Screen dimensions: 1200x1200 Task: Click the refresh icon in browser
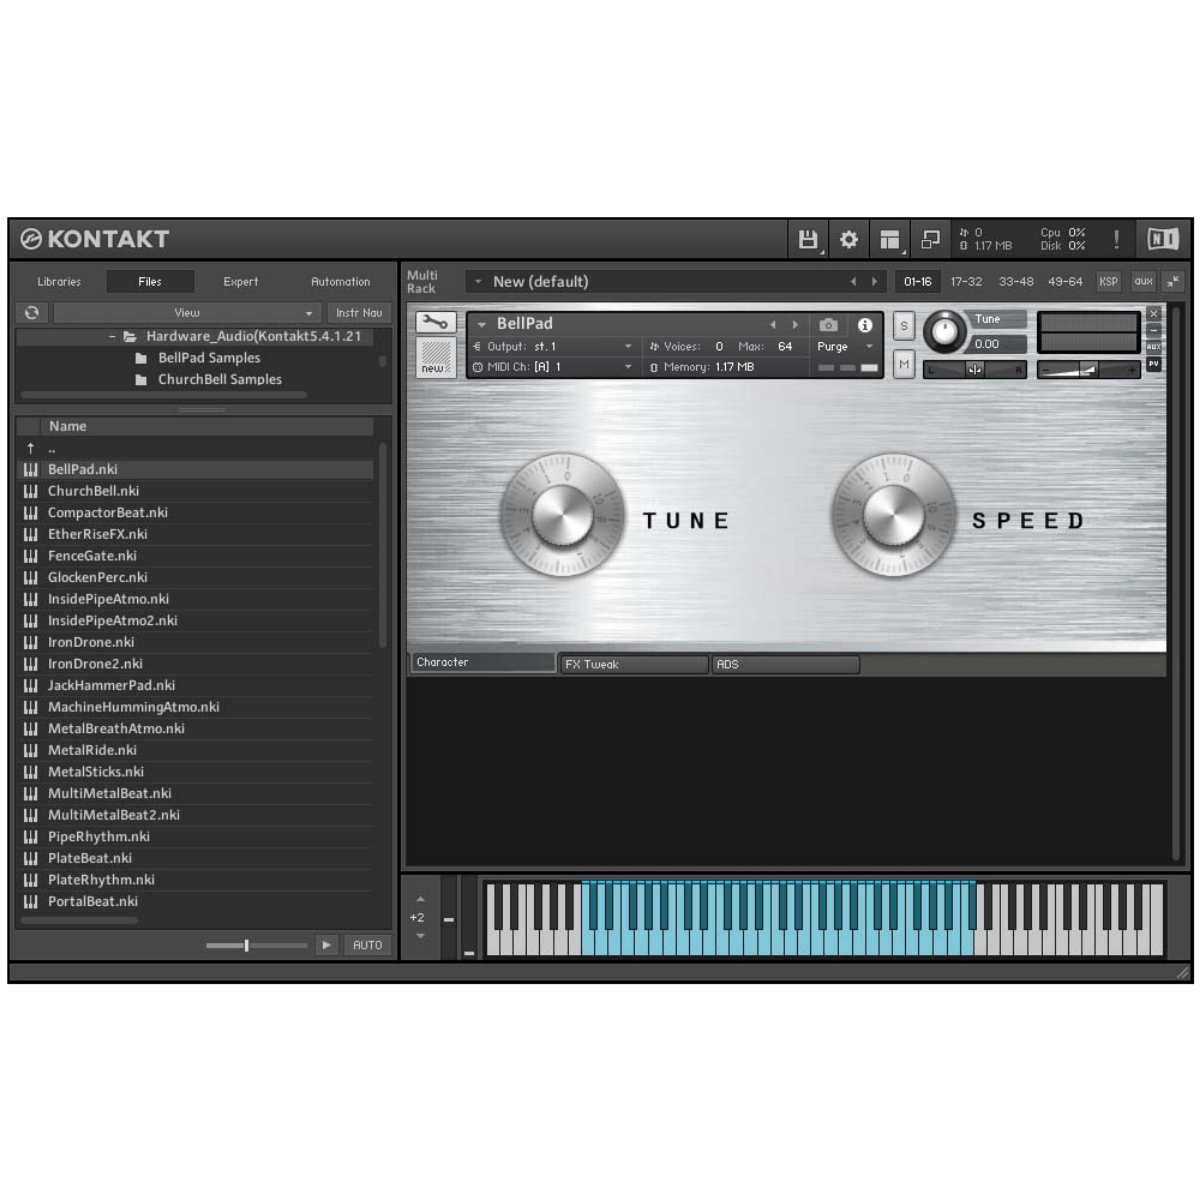click(32, 313)
